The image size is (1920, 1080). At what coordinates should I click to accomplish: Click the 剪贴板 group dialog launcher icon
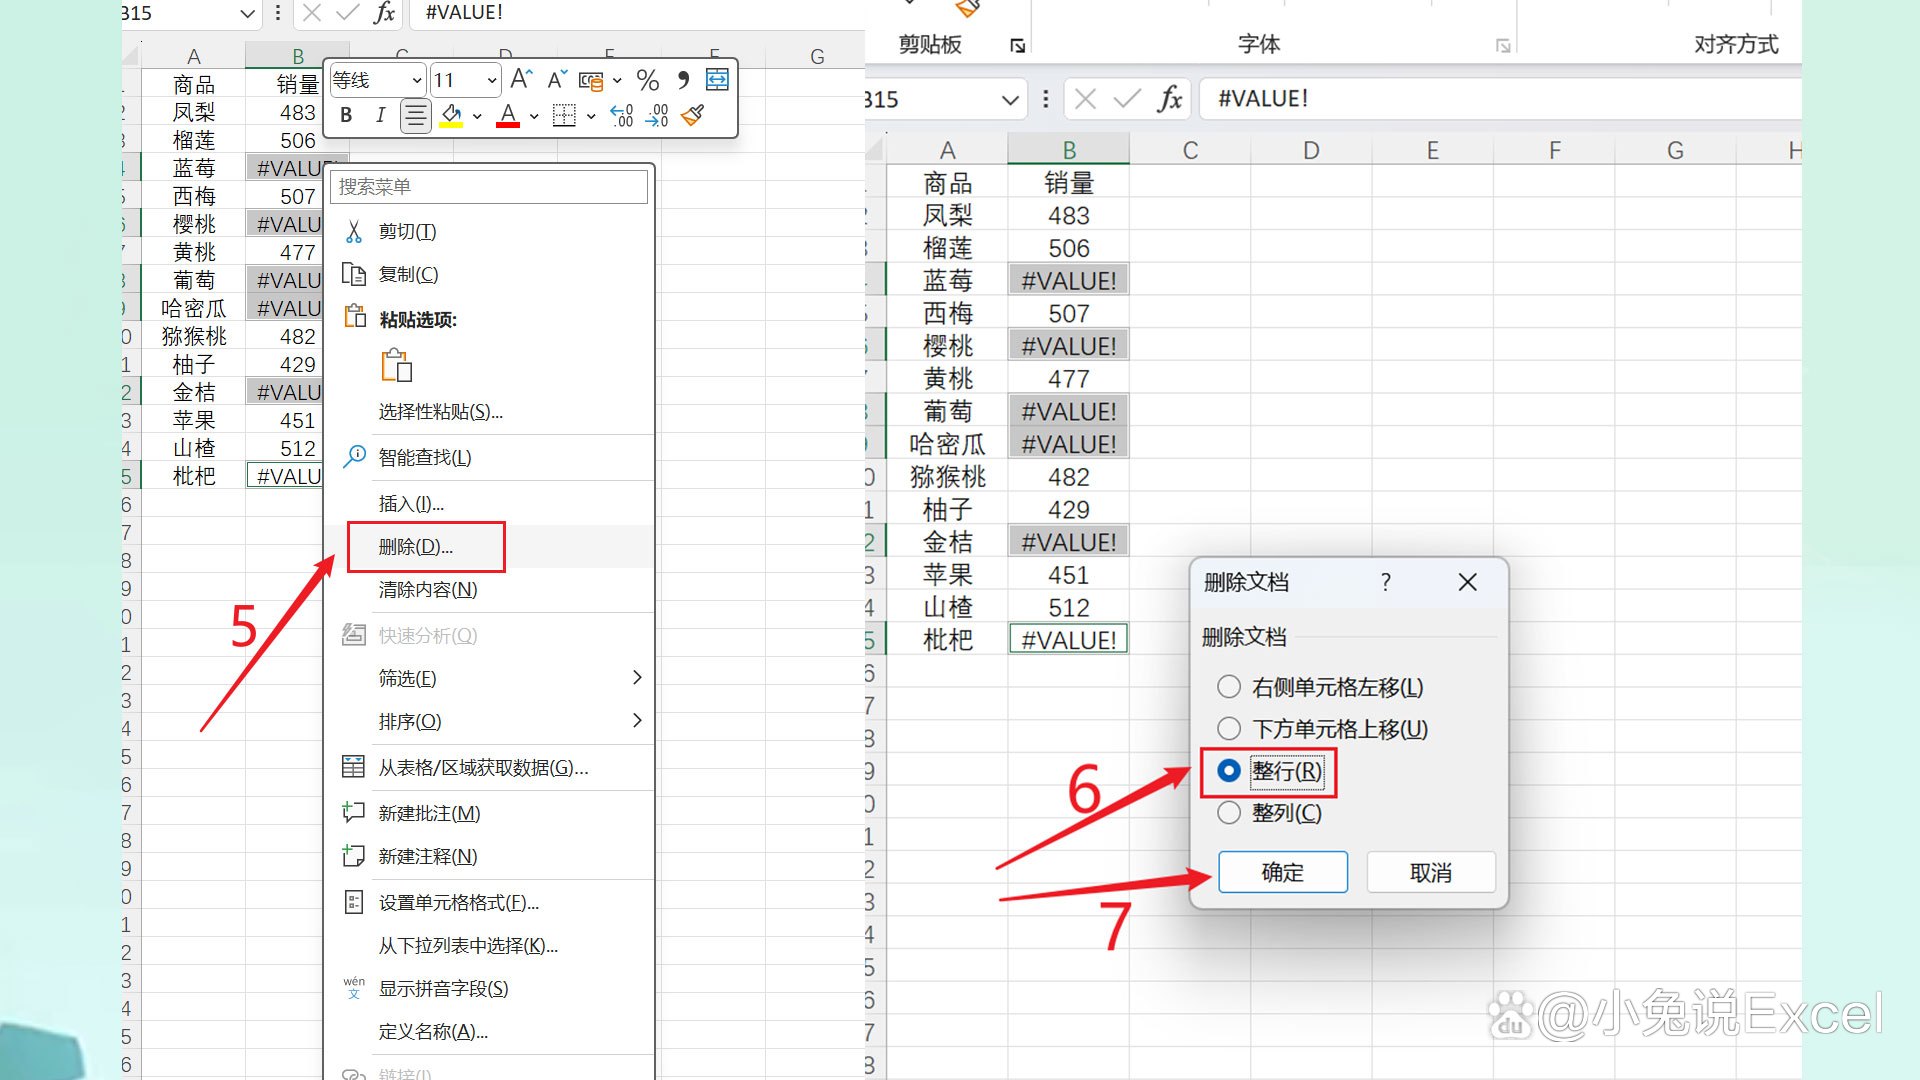tap(1017, 46)
